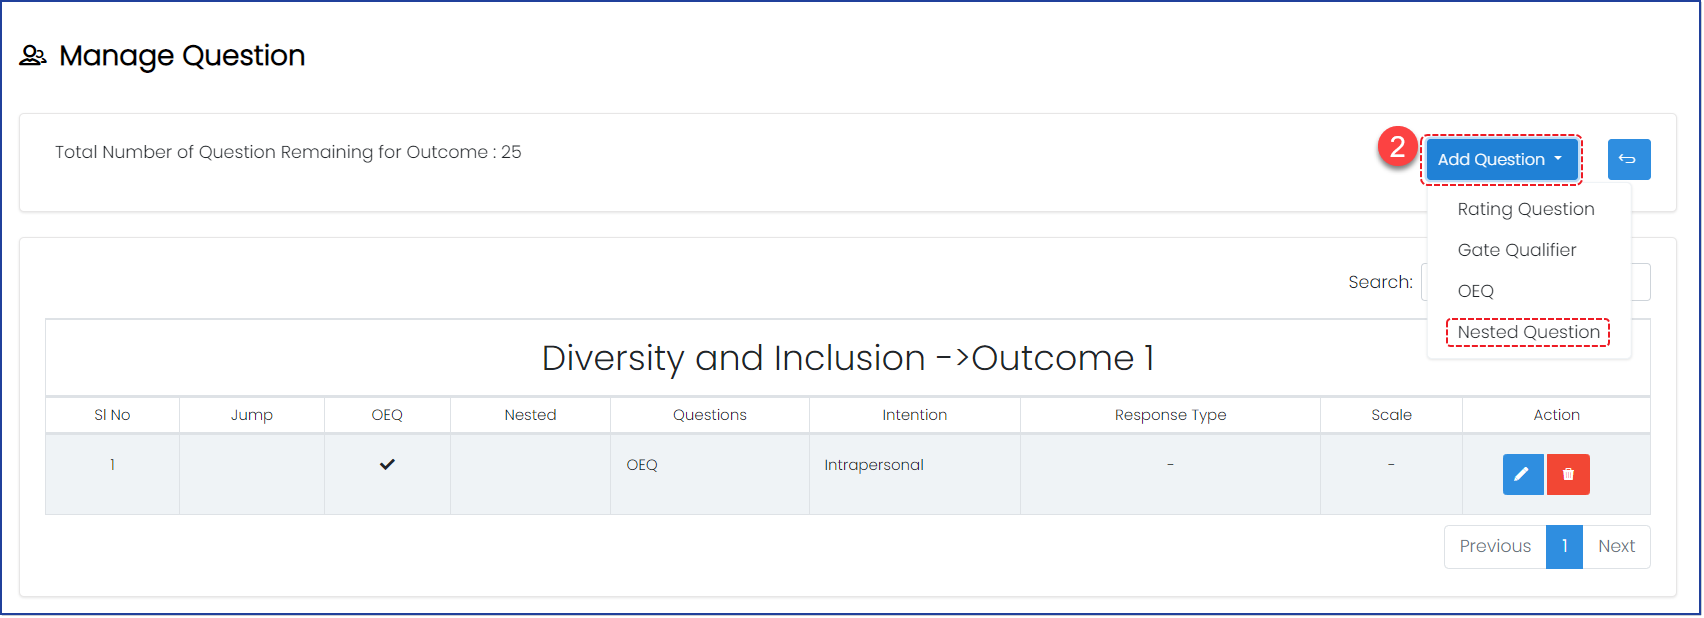Image resolution: width=1704 pixels, height=618 pixels.
Task: Click the blue back arrow button
Action: click(x=1628, y=159)
